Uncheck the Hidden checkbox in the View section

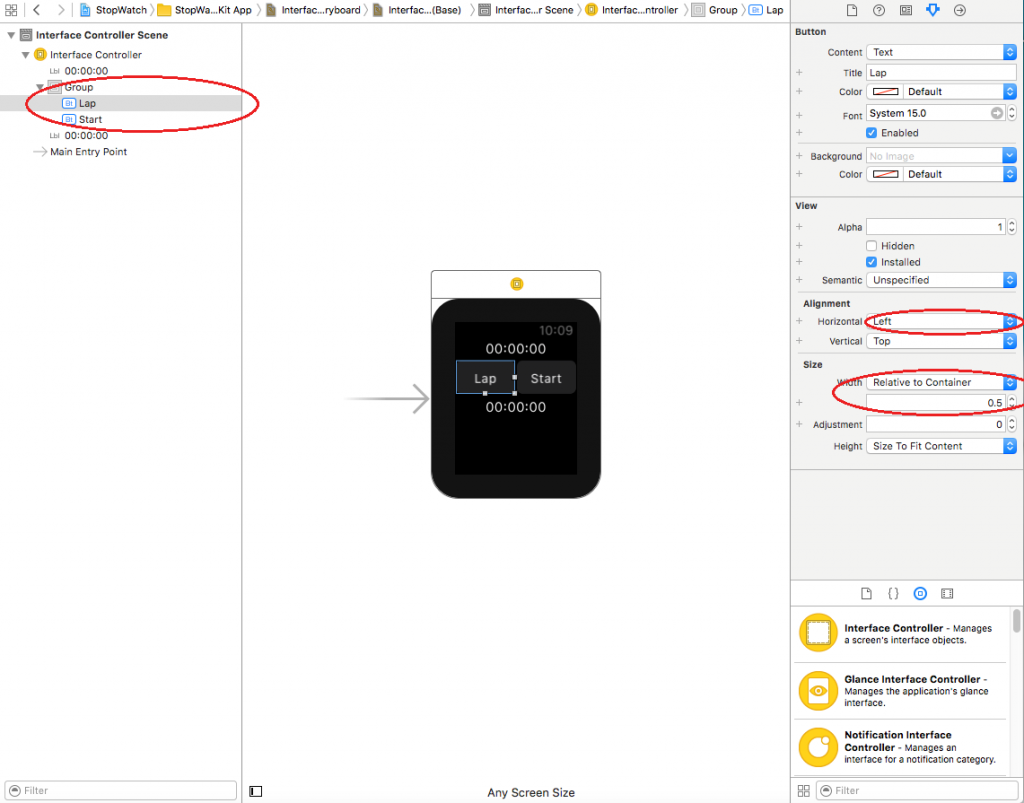[x=871, y=245]
